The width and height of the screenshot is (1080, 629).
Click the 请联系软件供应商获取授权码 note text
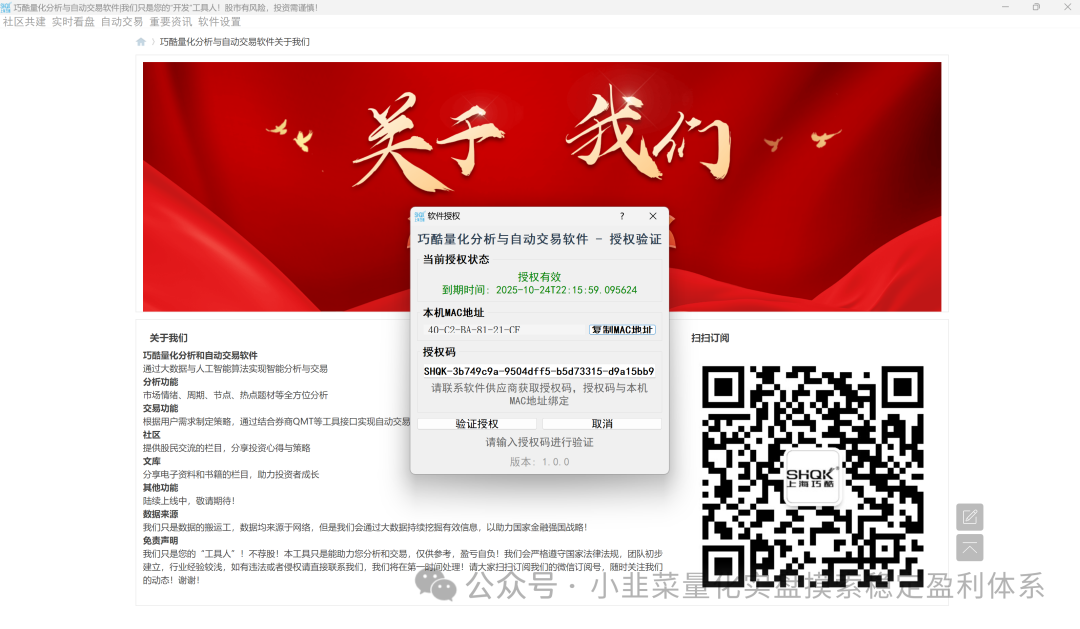click(x=539, y=395)
